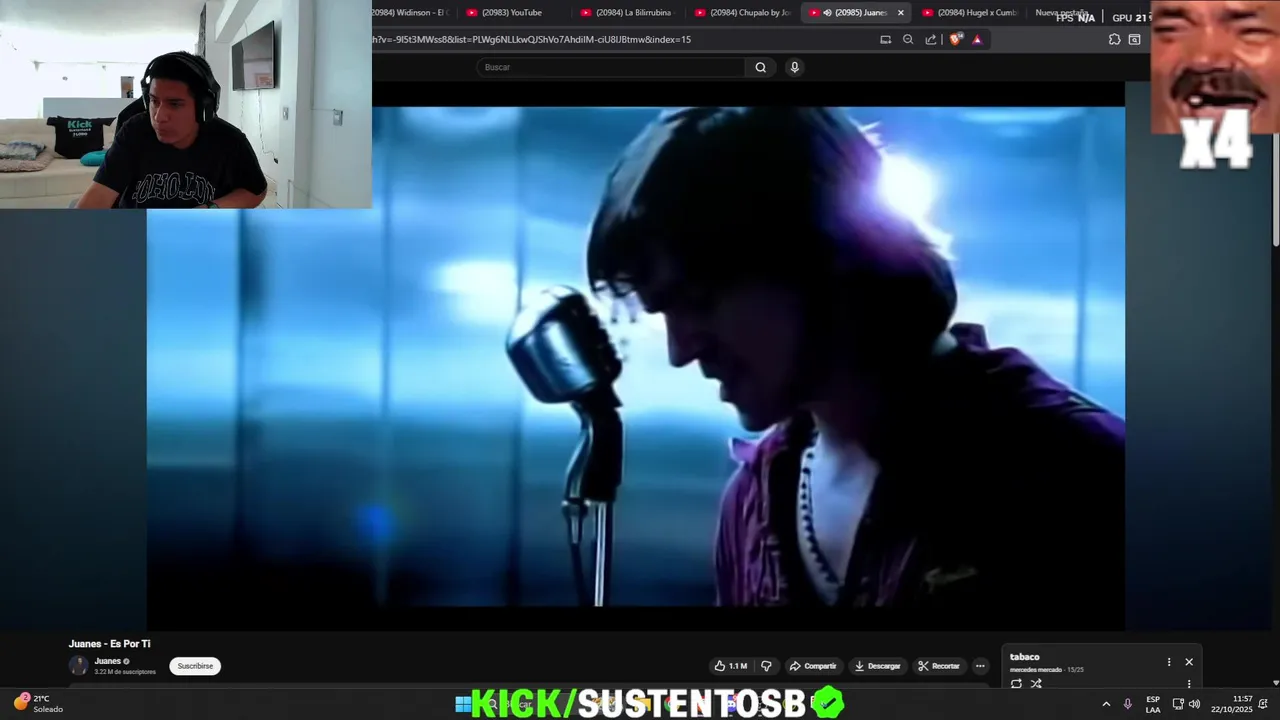Click the Recortar clip button
The height and width of the screenshot is (720, 1280).
click(939, 666)
